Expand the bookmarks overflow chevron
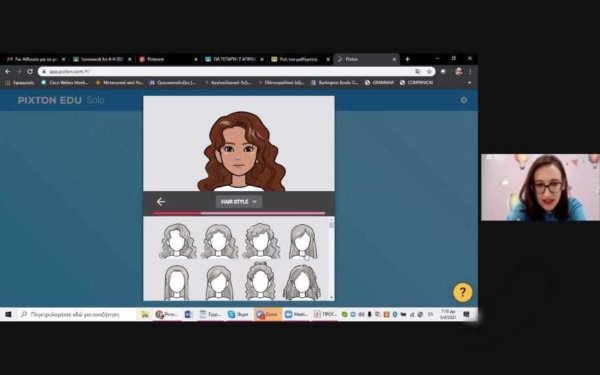 click(470, 83)
